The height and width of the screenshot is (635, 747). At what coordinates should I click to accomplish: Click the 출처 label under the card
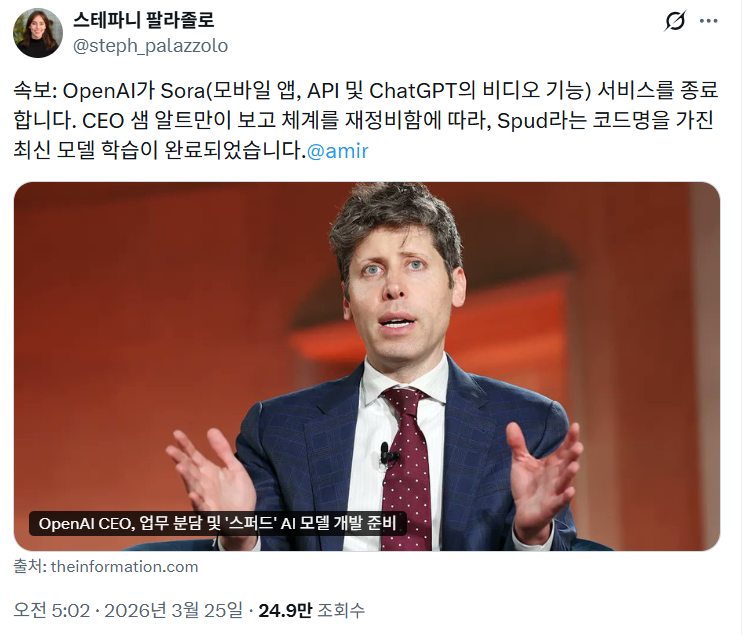click(x=30, y=567)
